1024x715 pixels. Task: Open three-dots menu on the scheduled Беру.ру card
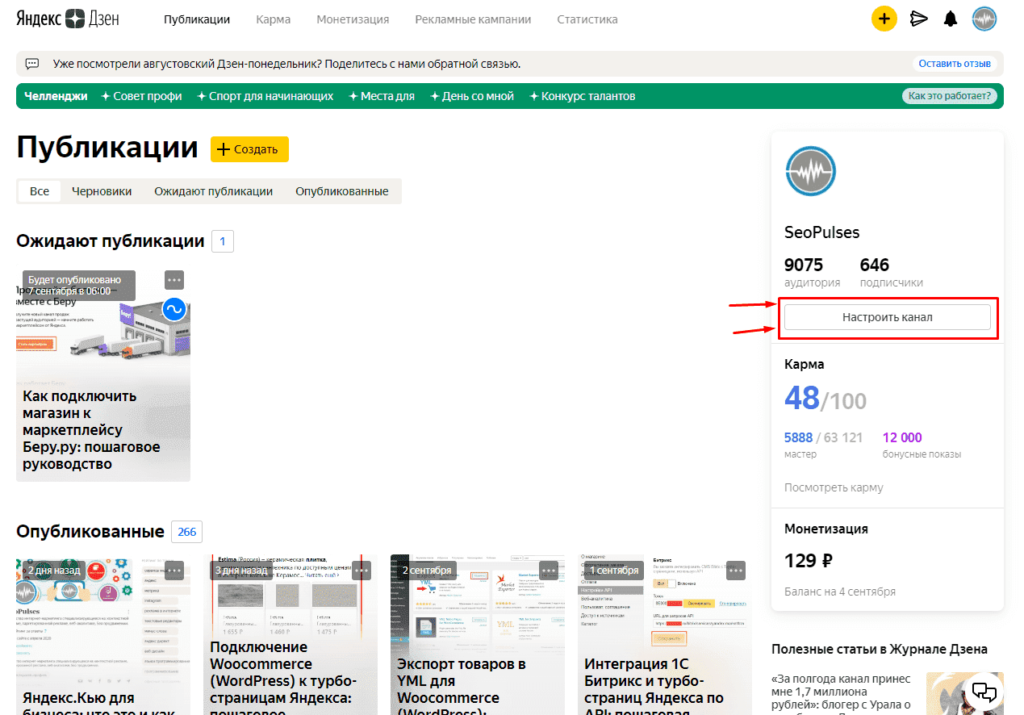point(174,280)
